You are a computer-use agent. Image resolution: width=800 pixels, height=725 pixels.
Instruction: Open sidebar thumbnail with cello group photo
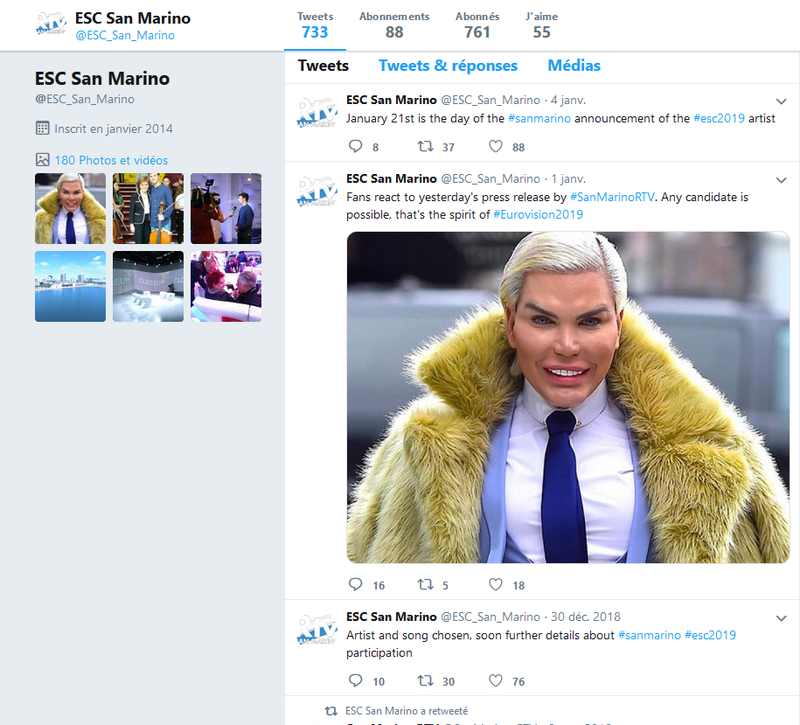tap(148, 208)
